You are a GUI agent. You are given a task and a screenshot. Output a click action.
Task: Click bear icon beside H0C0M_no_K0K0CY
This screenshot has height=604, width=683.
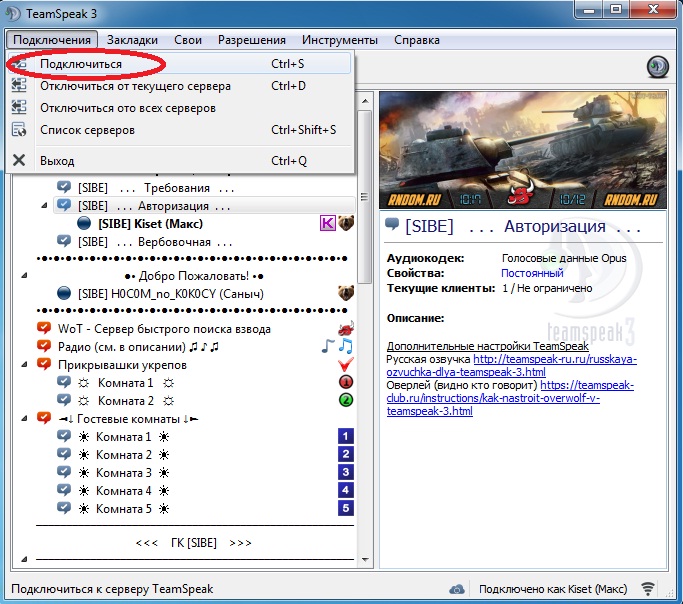(x=346, y=293)
